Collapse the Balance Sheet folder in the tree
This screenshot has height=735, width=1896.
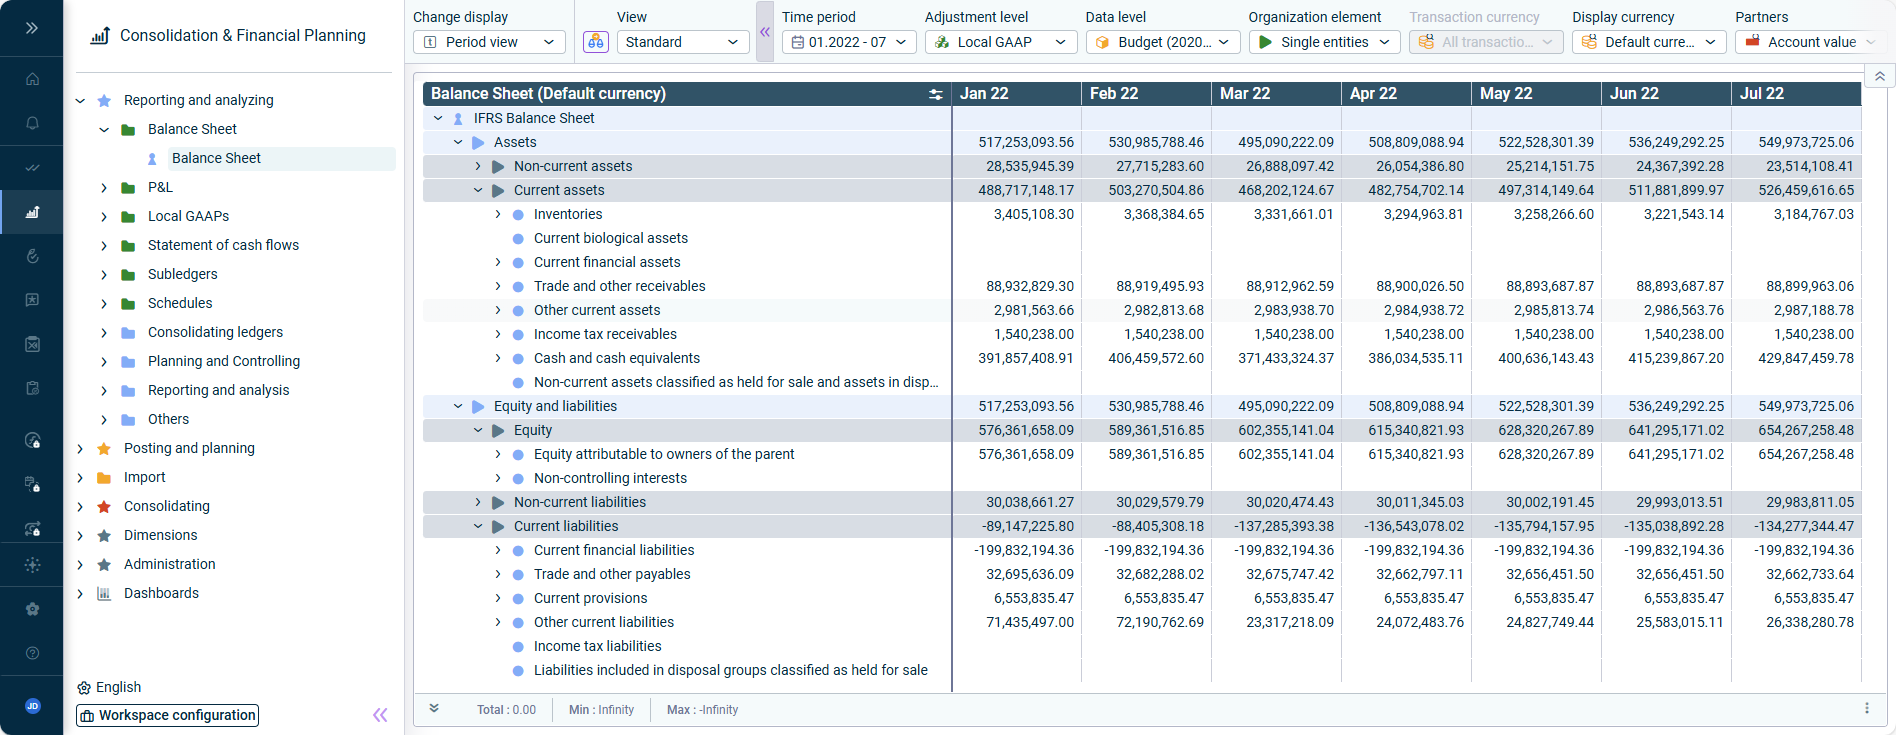(104, 130)
